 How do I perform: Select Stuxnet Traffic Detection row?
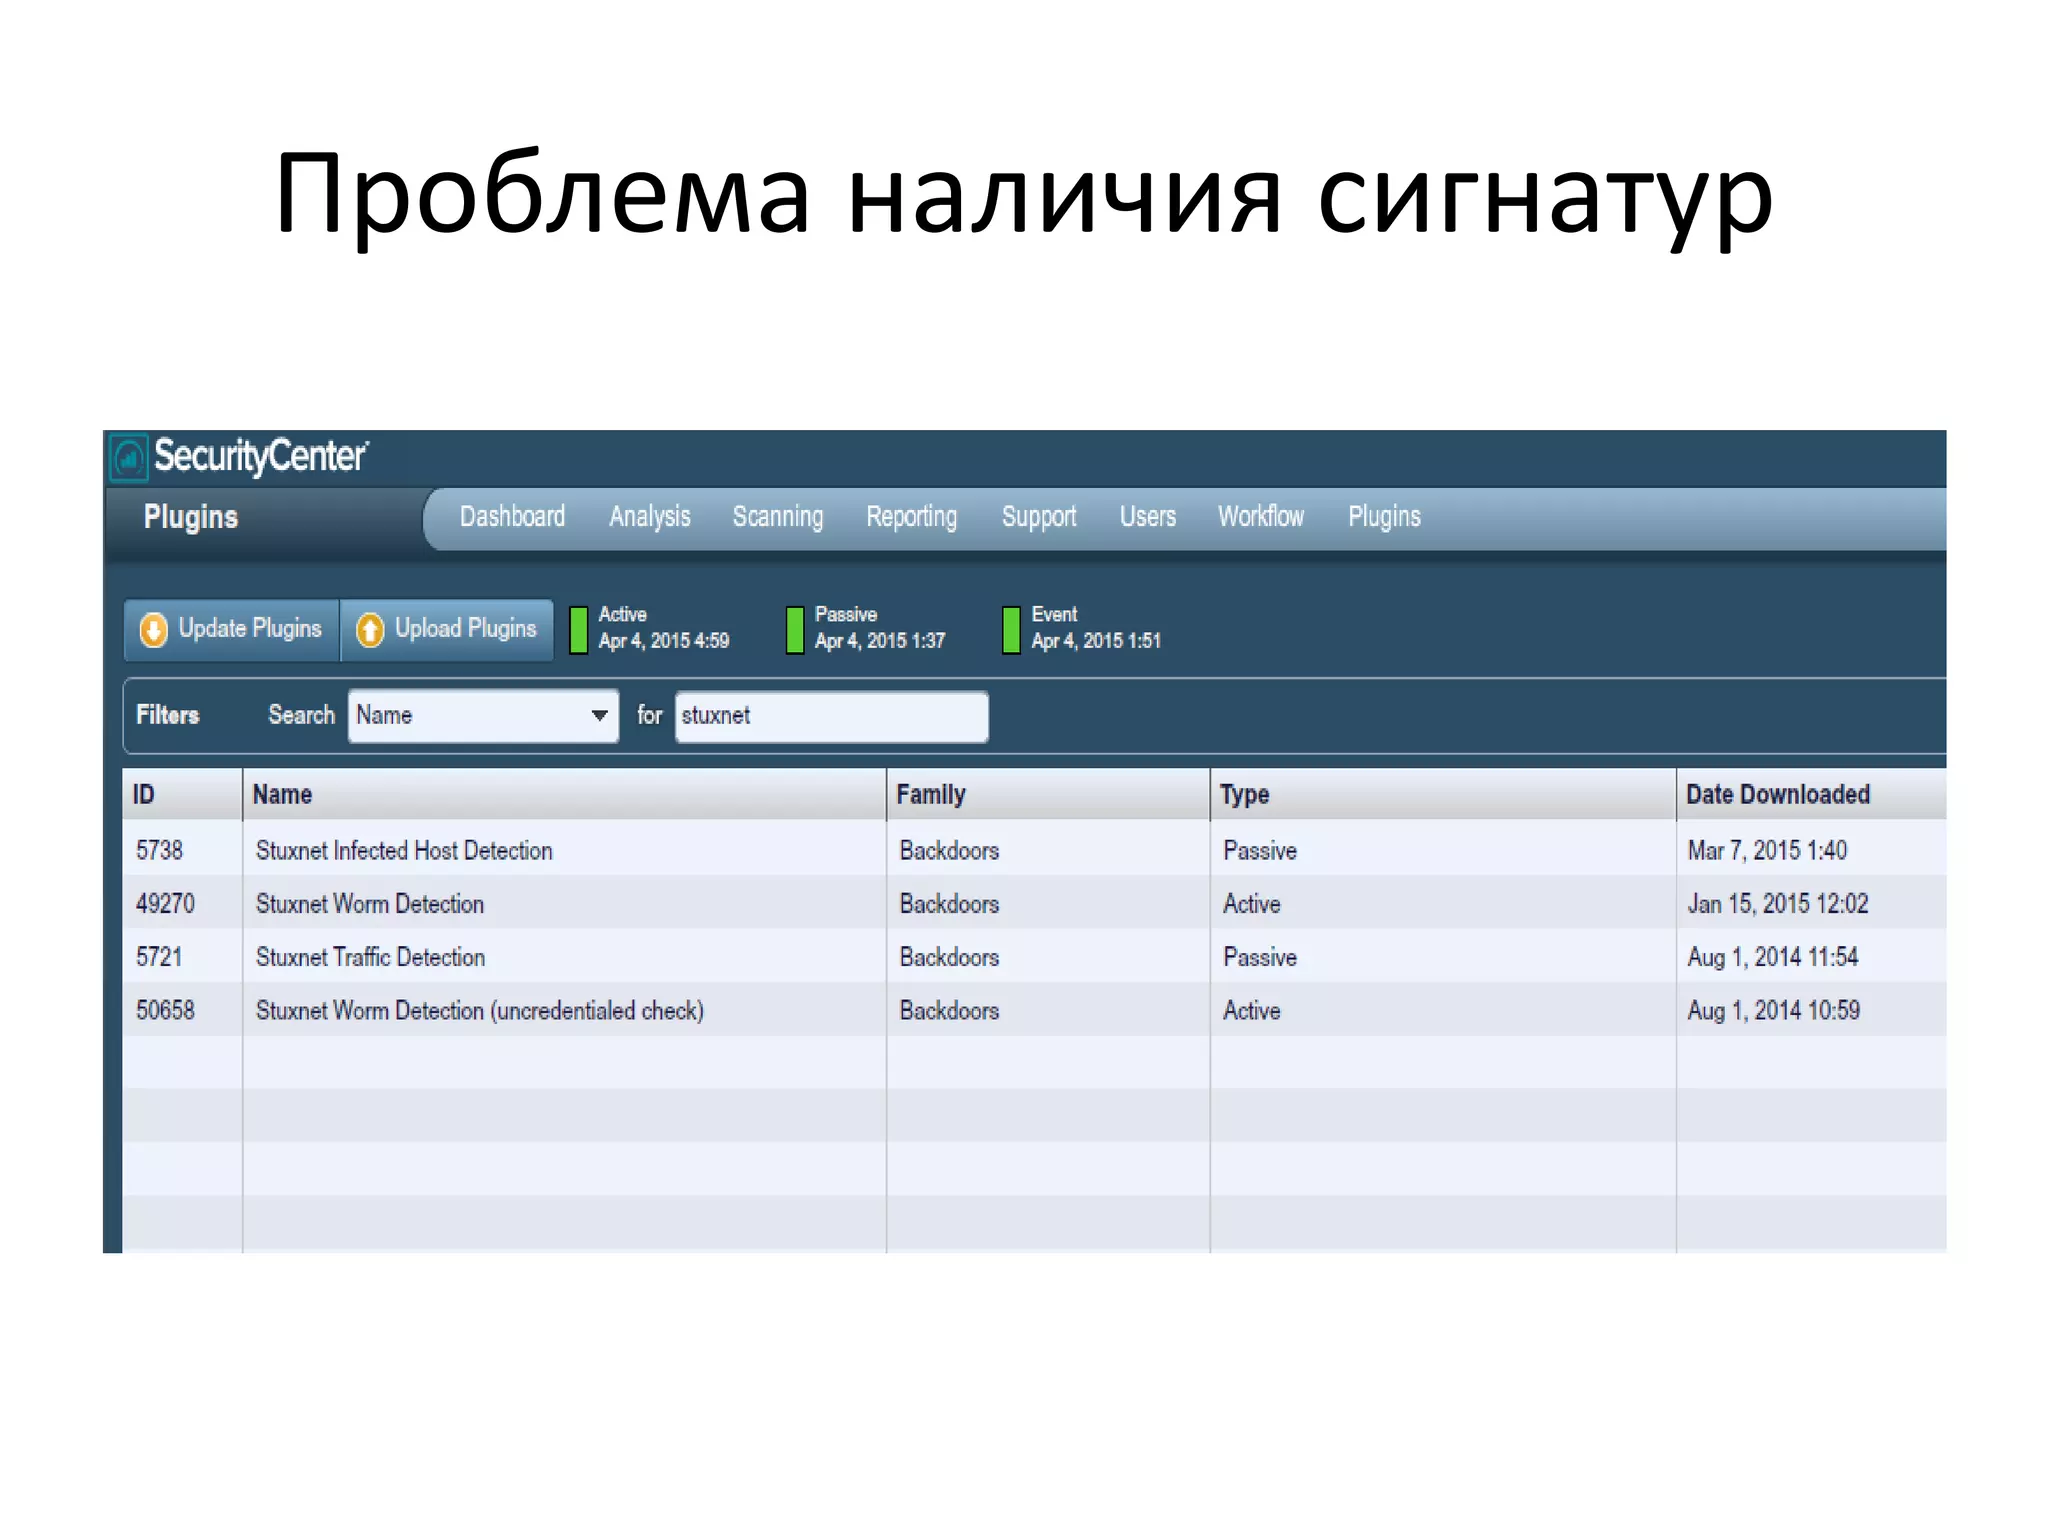pos(1034,956)
